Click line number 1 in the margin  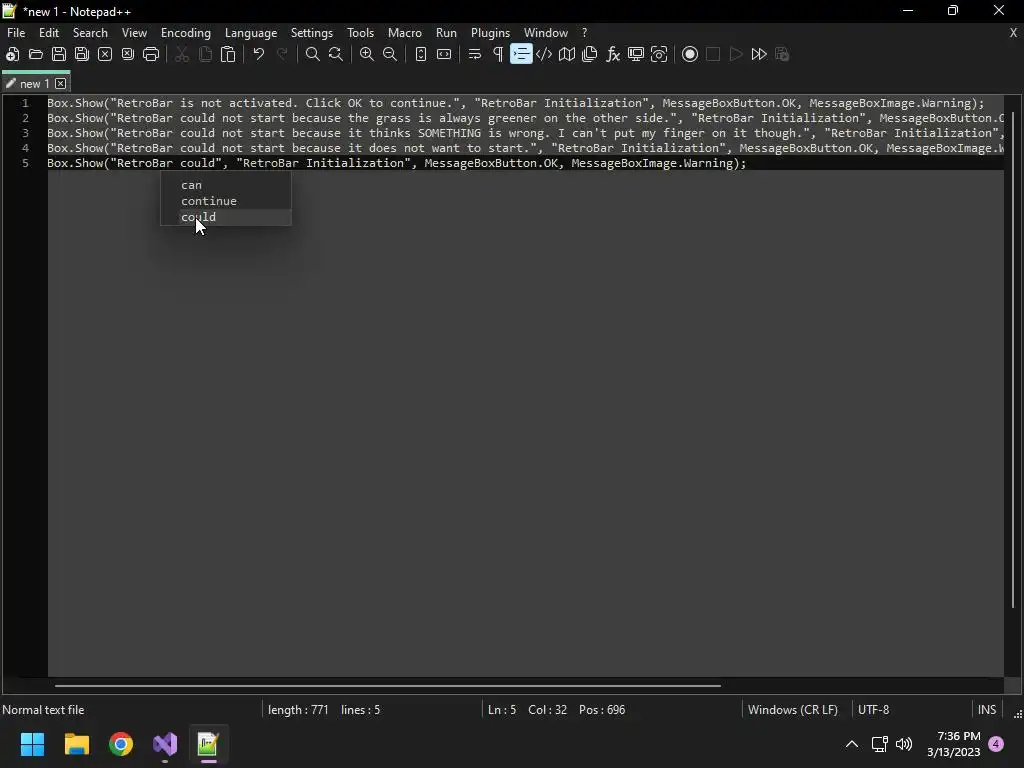pos(25,103)
